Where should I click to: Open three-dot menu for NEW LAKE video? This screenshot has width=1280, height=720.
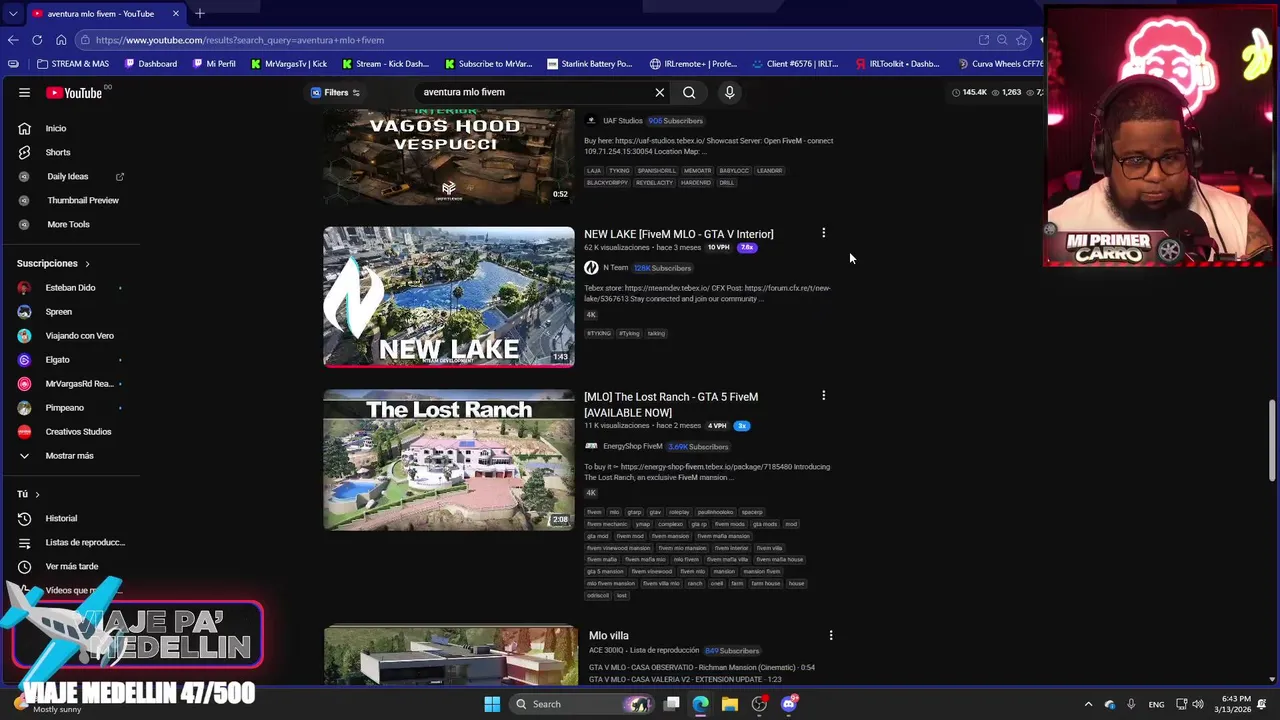pyautogui.click(x=823, y=233)
